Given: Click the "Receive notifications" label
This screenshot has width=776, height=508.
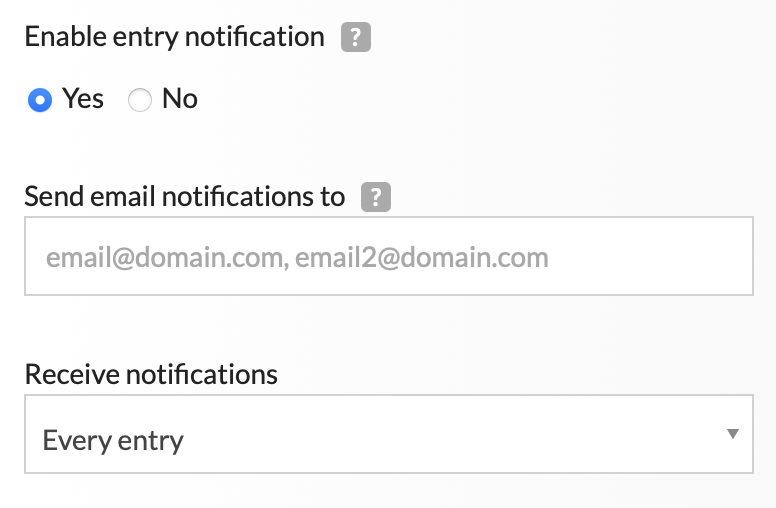Looking at the screenshot, I should (151, 374).
